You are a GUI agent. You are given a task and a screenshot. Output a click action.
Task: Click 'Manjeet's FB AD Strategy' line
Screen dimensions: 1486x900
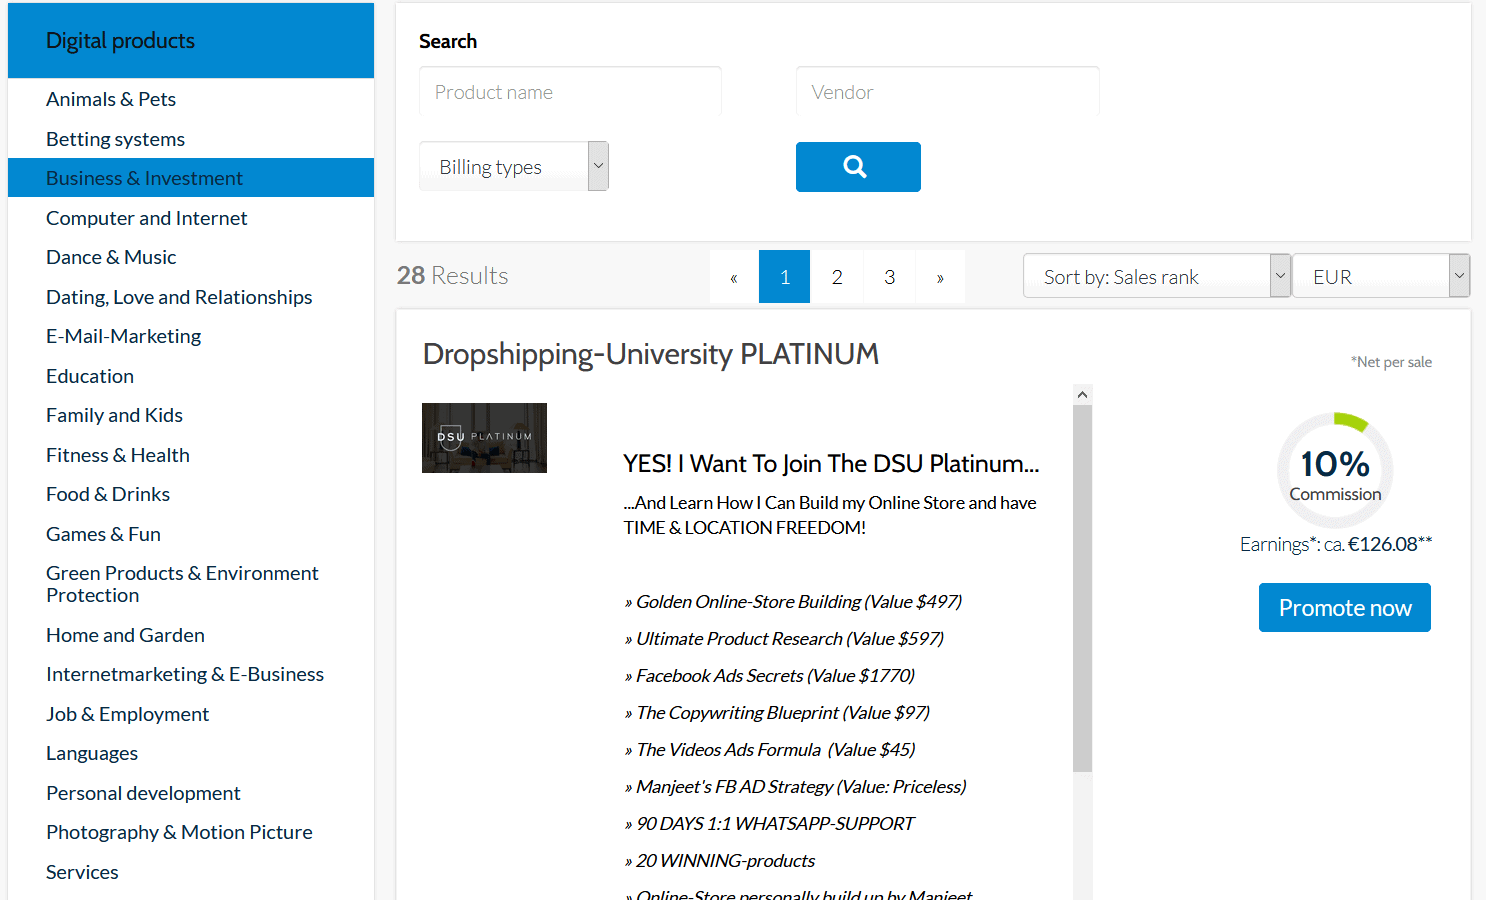point(795,787)
